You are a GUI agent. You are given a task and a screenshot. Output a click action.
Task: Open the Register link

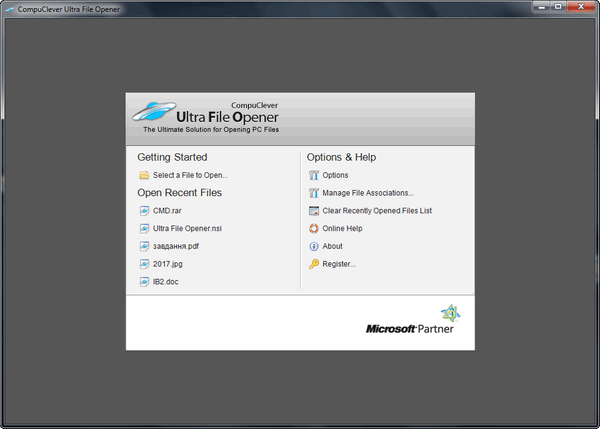(x=339, y=264)
